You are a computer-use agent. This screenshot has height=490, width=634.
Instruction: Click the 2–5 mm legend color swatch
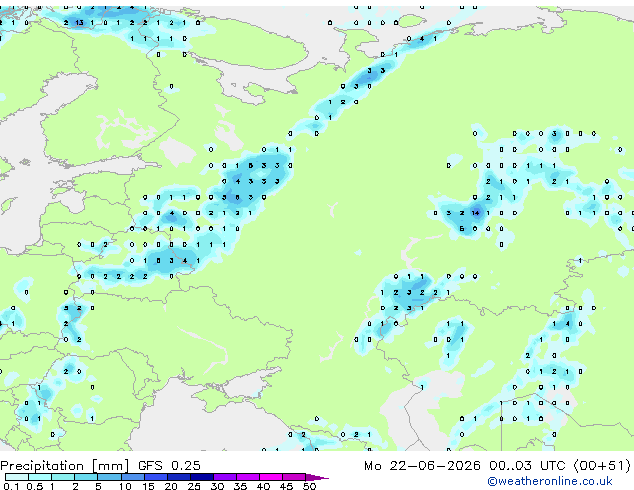tap(86, 477)
